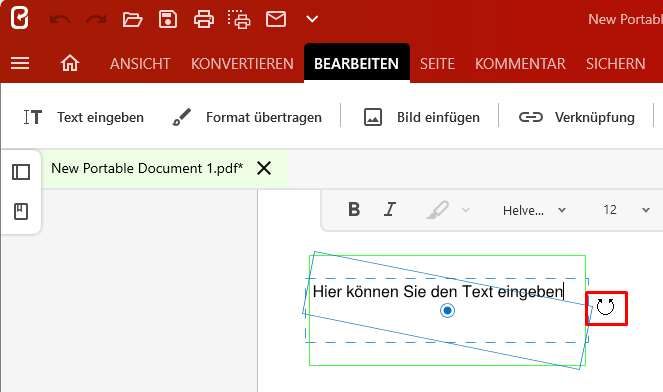The width and height of the screenshot is (663, 392).
Task: Switch to the ANSICHT tab
Action: pos(140,63)
